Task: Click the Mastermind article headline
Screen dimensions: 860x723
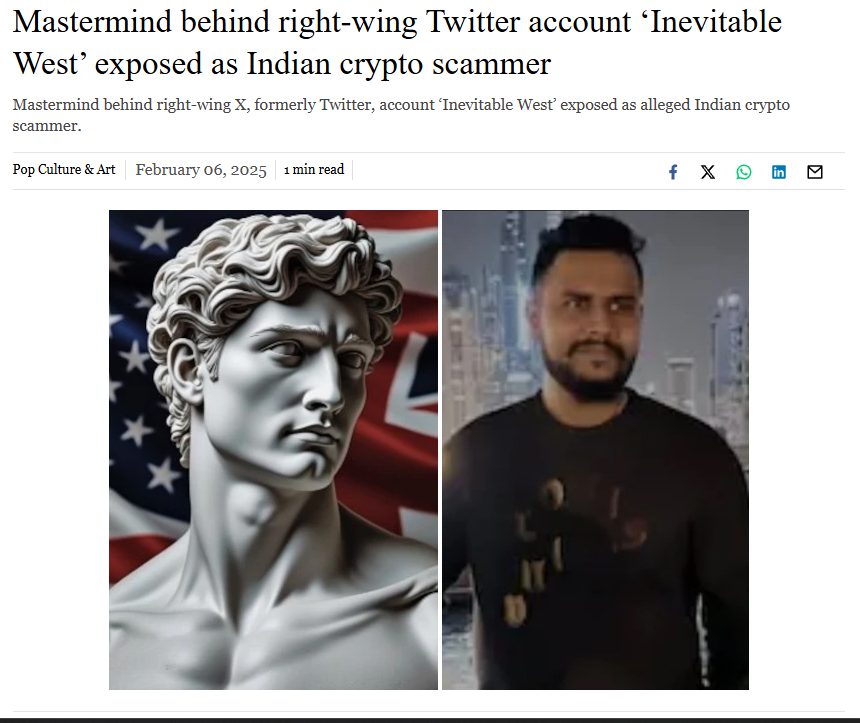Action: coord(397,43)
